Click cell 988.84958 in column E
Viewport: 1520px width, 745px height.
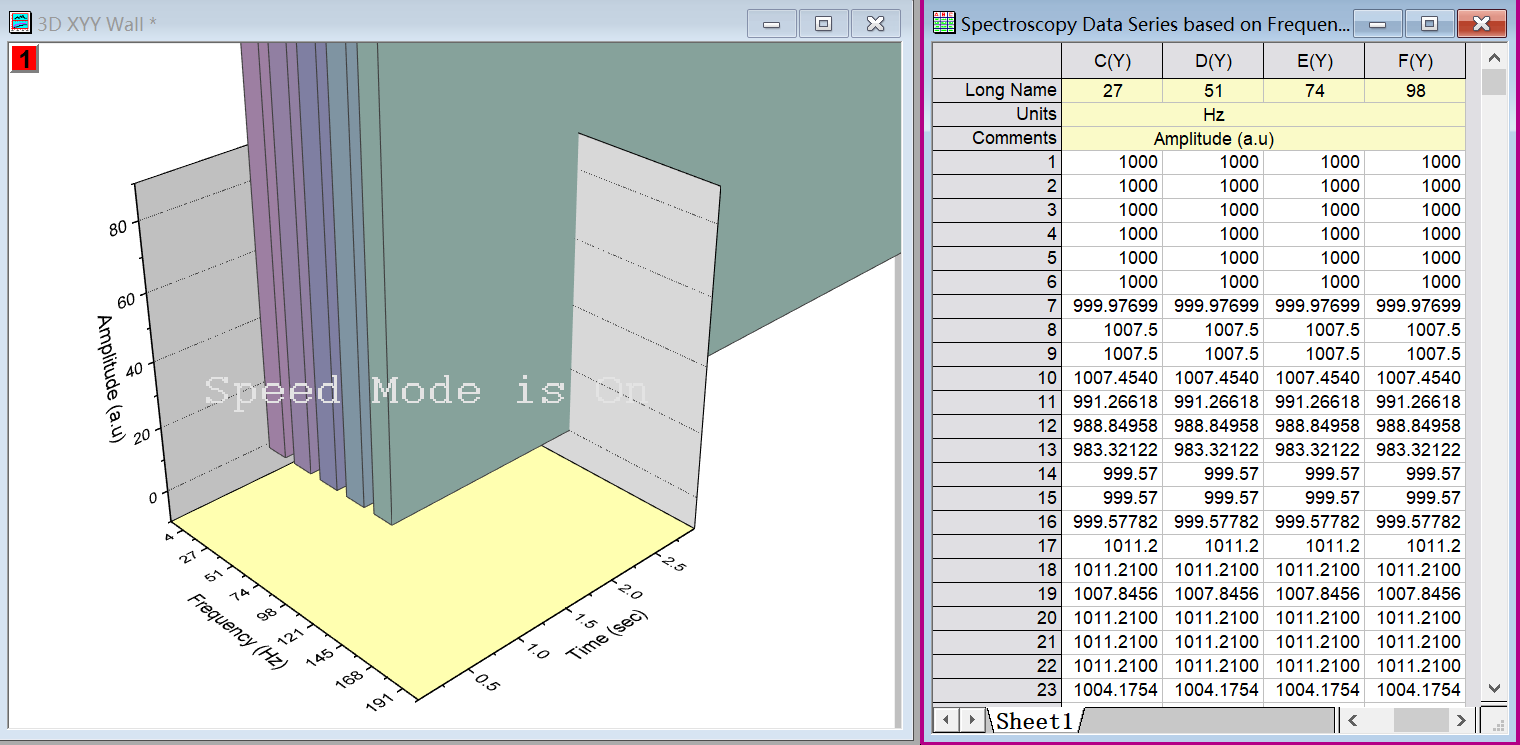tap(1314, 426)
